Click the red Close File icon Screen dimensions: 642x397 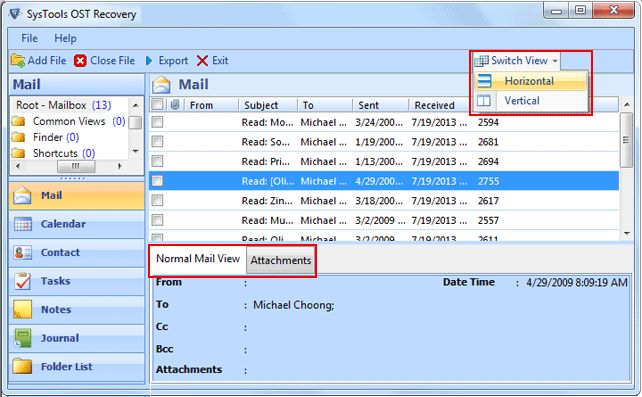point(80,61)
